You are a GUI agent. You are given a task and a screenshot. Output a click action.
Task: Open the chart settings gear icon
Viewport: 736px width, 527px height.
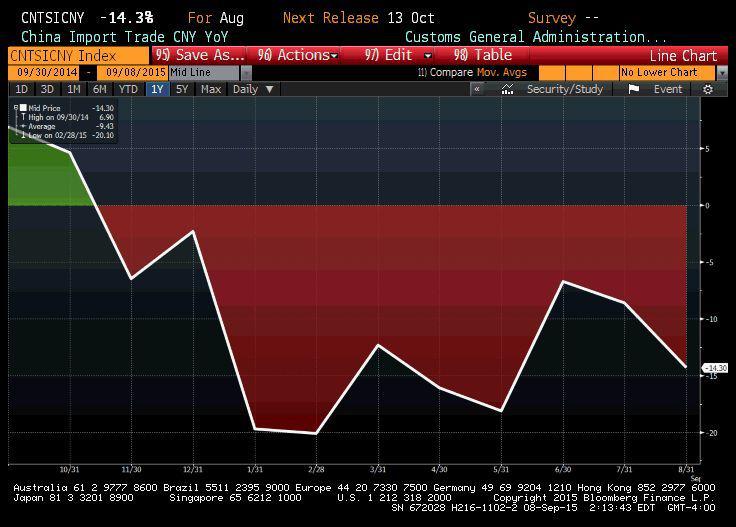coord(708,89)
